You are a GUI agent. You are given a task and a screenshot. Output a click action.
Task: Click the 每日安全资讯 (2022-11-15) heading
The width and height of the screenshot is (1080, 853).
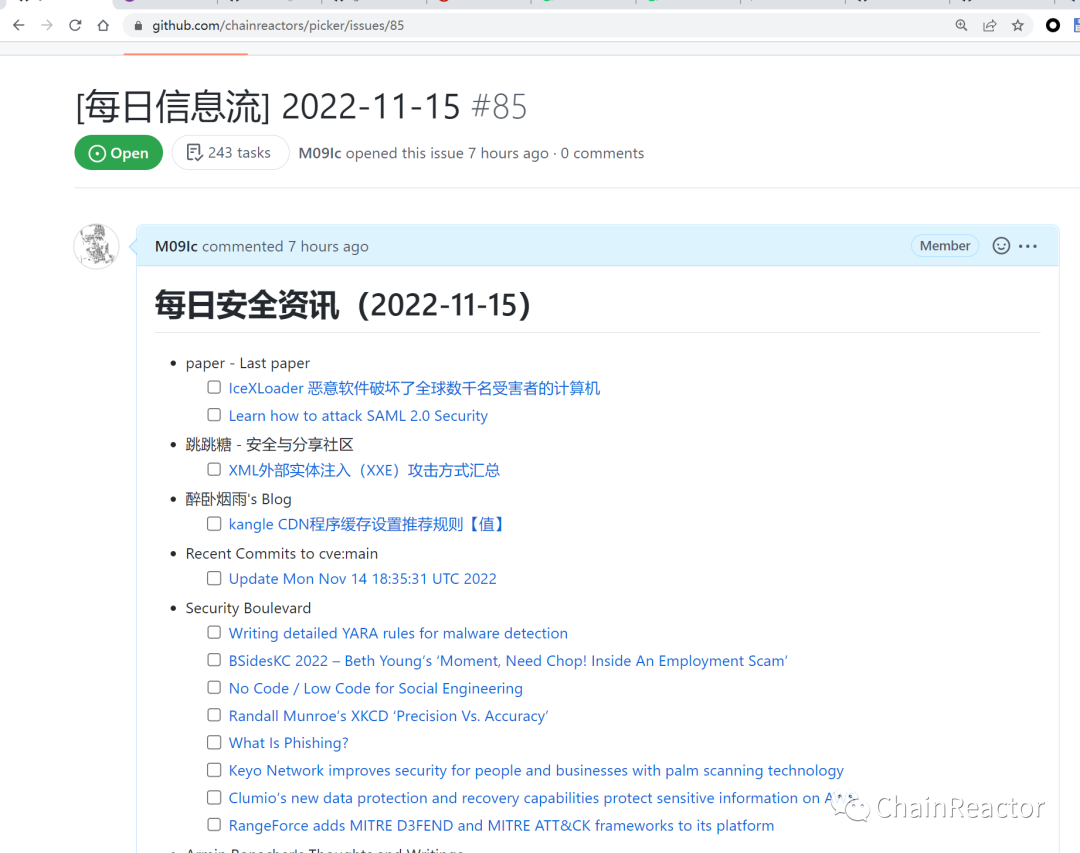click(343, 305)
